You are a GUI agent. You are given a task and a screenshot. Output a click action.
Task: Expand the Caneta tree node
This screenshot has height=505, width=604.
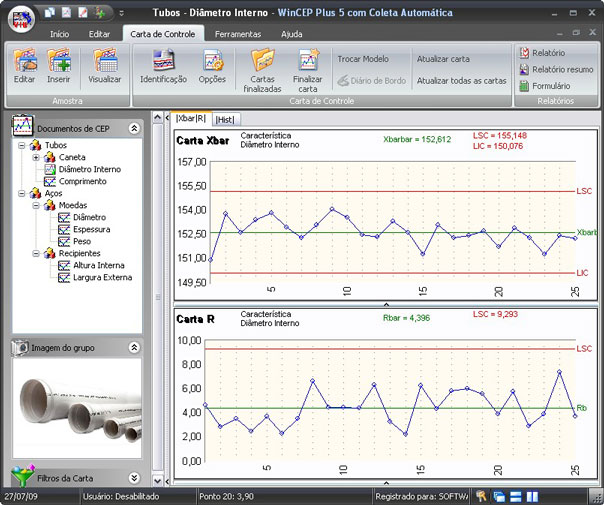36,157
